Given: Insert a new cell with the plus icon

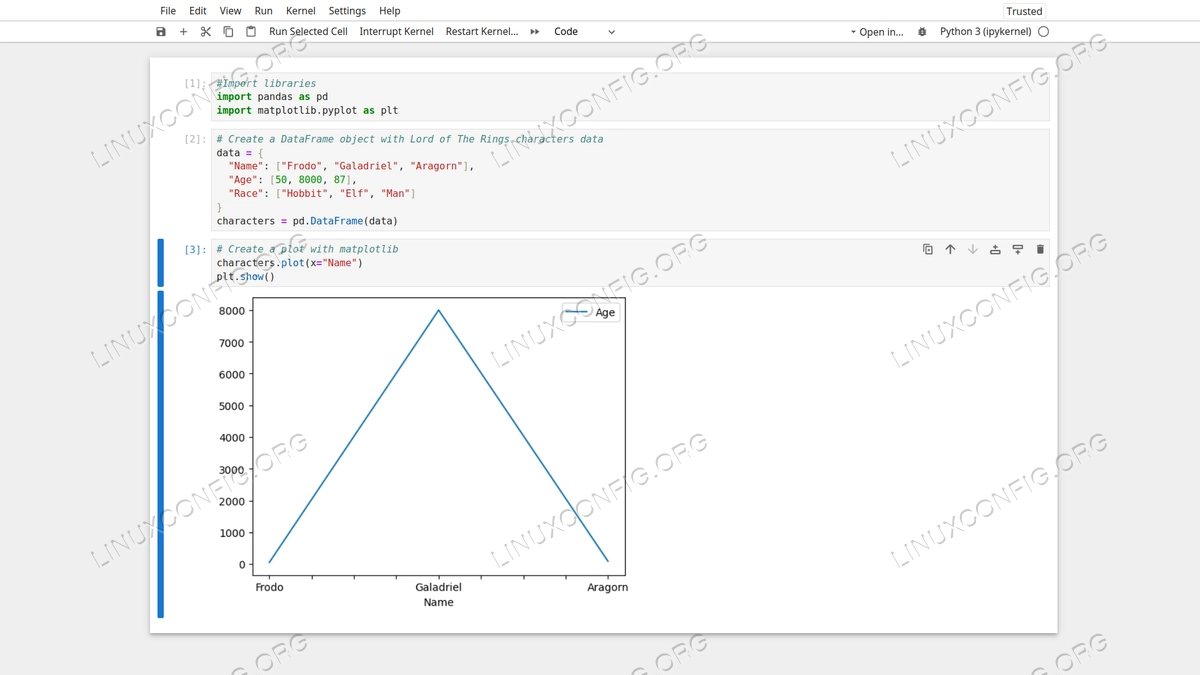Looking at the screenshot, I should [183, 32].
